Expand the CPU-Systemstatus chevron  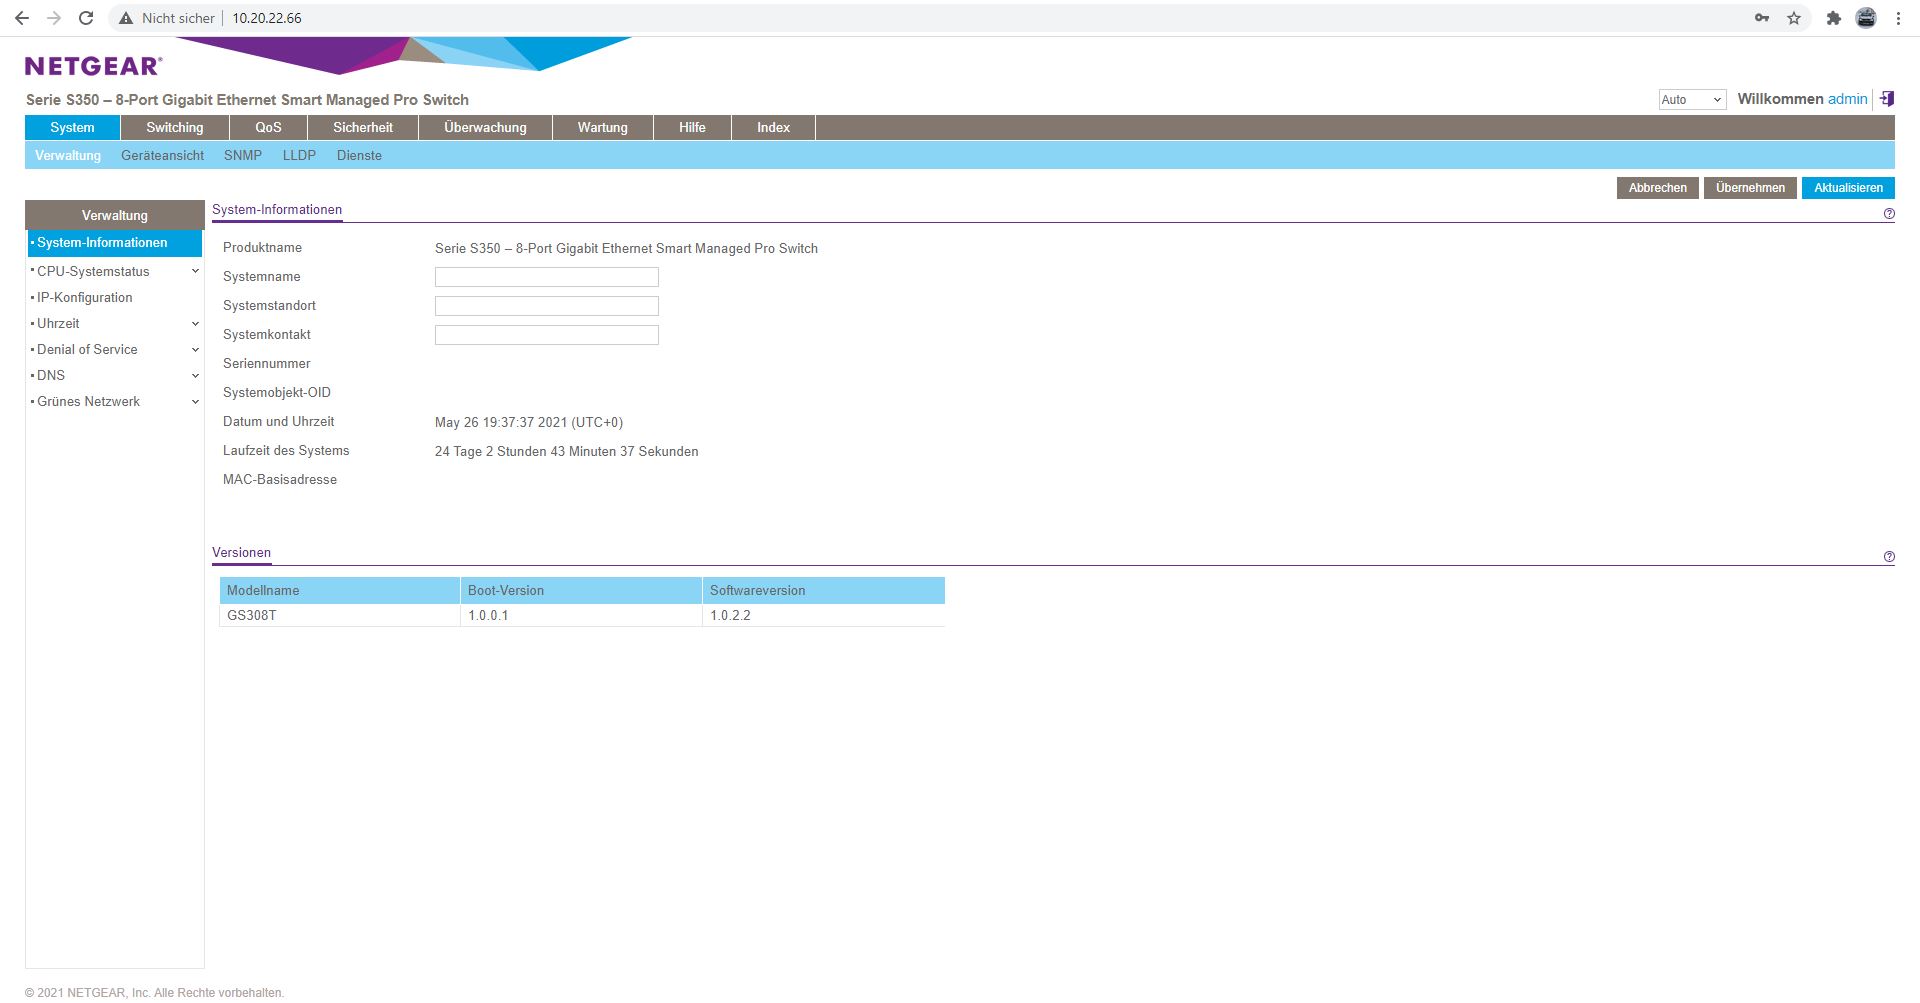coord(195,271)
